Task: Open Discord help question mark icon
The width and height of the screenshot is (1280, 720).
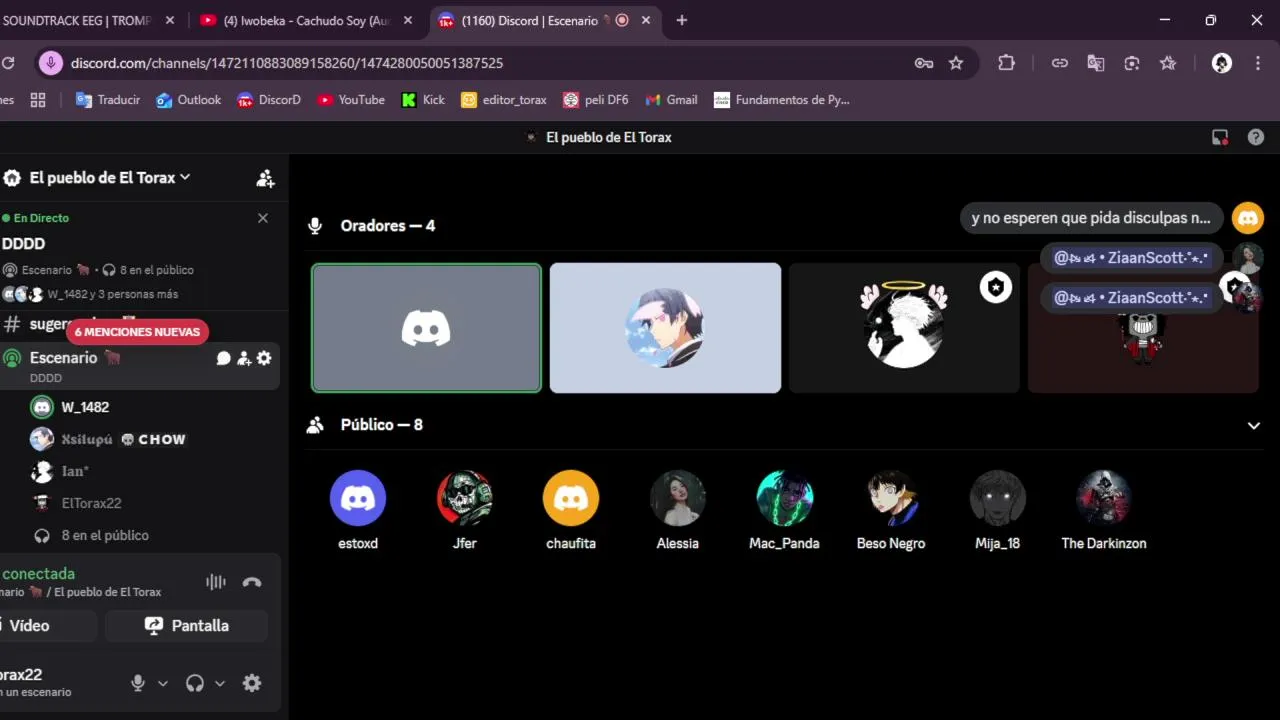Action: click(1256, 137)
